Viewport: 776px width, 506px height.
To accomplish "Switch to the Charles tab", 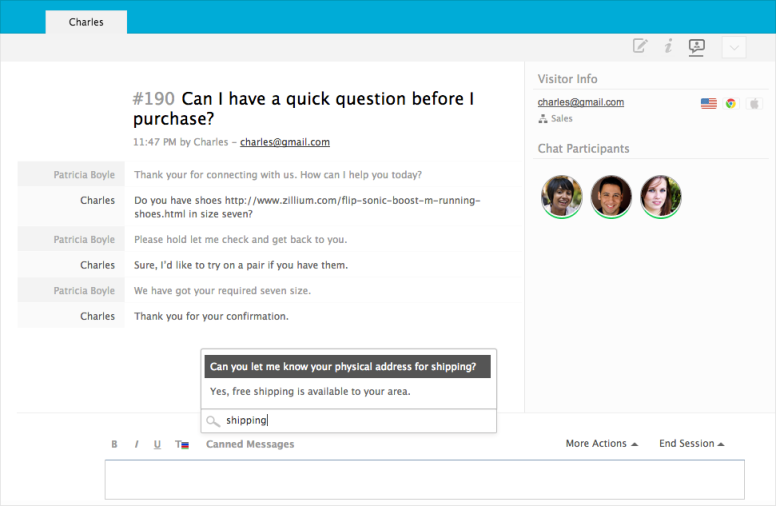I will pos(86,22).
